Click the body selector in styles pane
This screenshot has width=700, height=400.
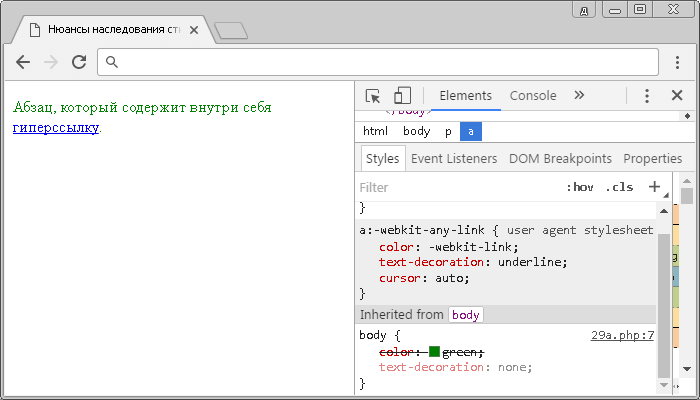coord(373,335)
